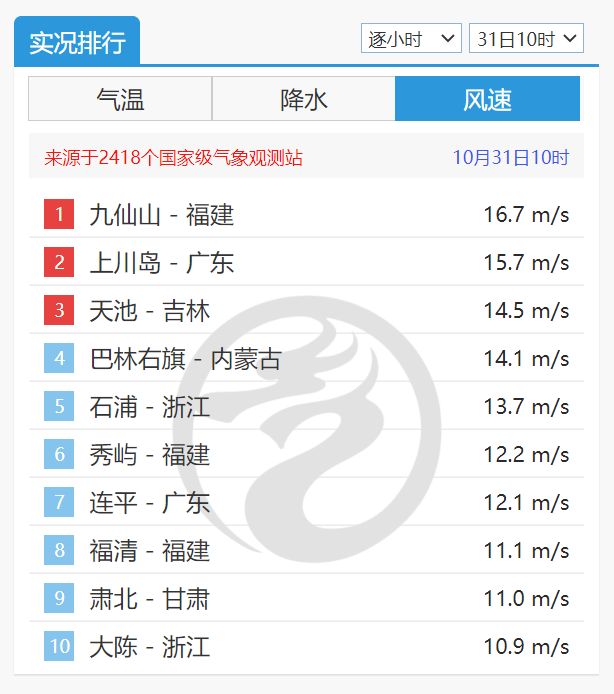Select station 石浦 - 浙江

tap(150, 407)
